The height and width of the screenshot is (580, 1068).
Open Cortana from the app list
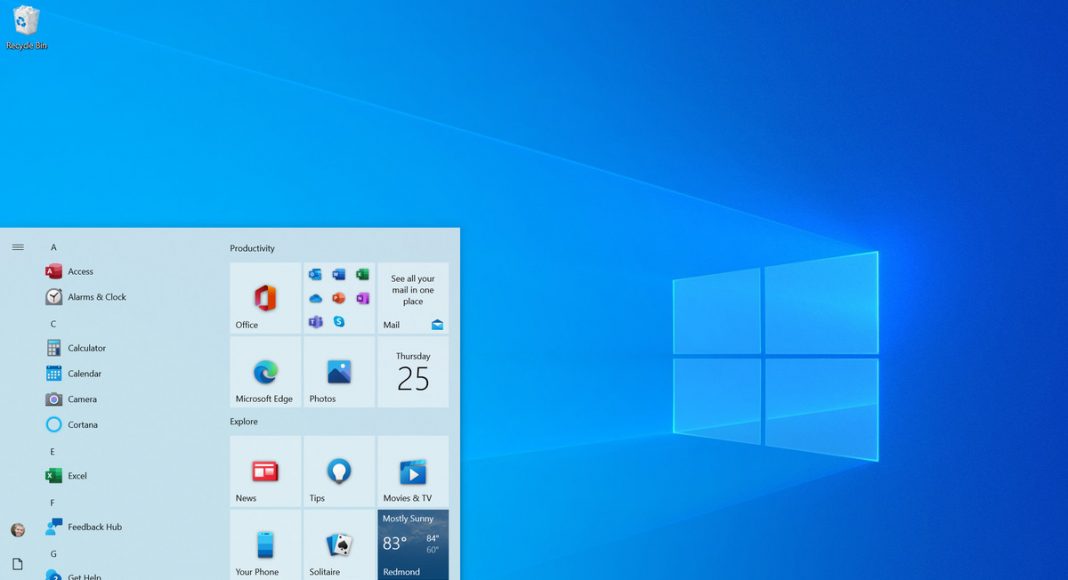click(x=72, y=424)
